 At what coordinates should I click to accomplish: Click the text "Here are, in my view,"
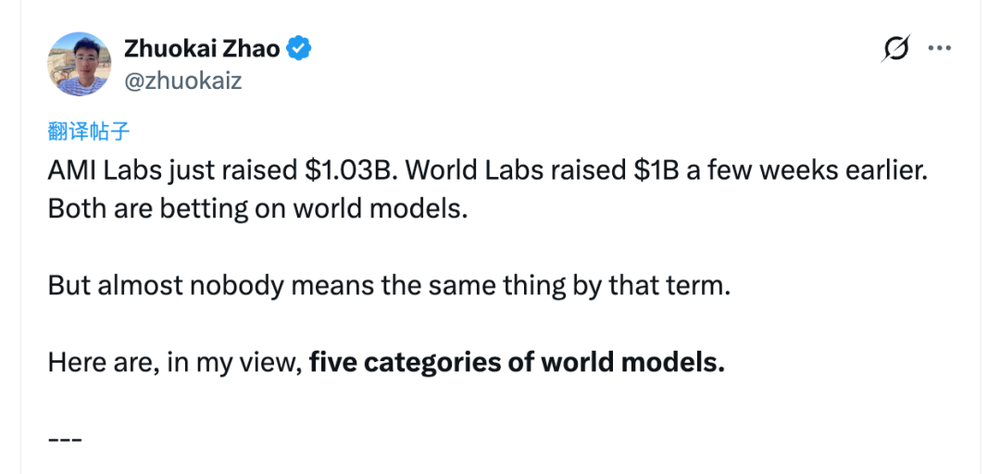click(175, 362)
